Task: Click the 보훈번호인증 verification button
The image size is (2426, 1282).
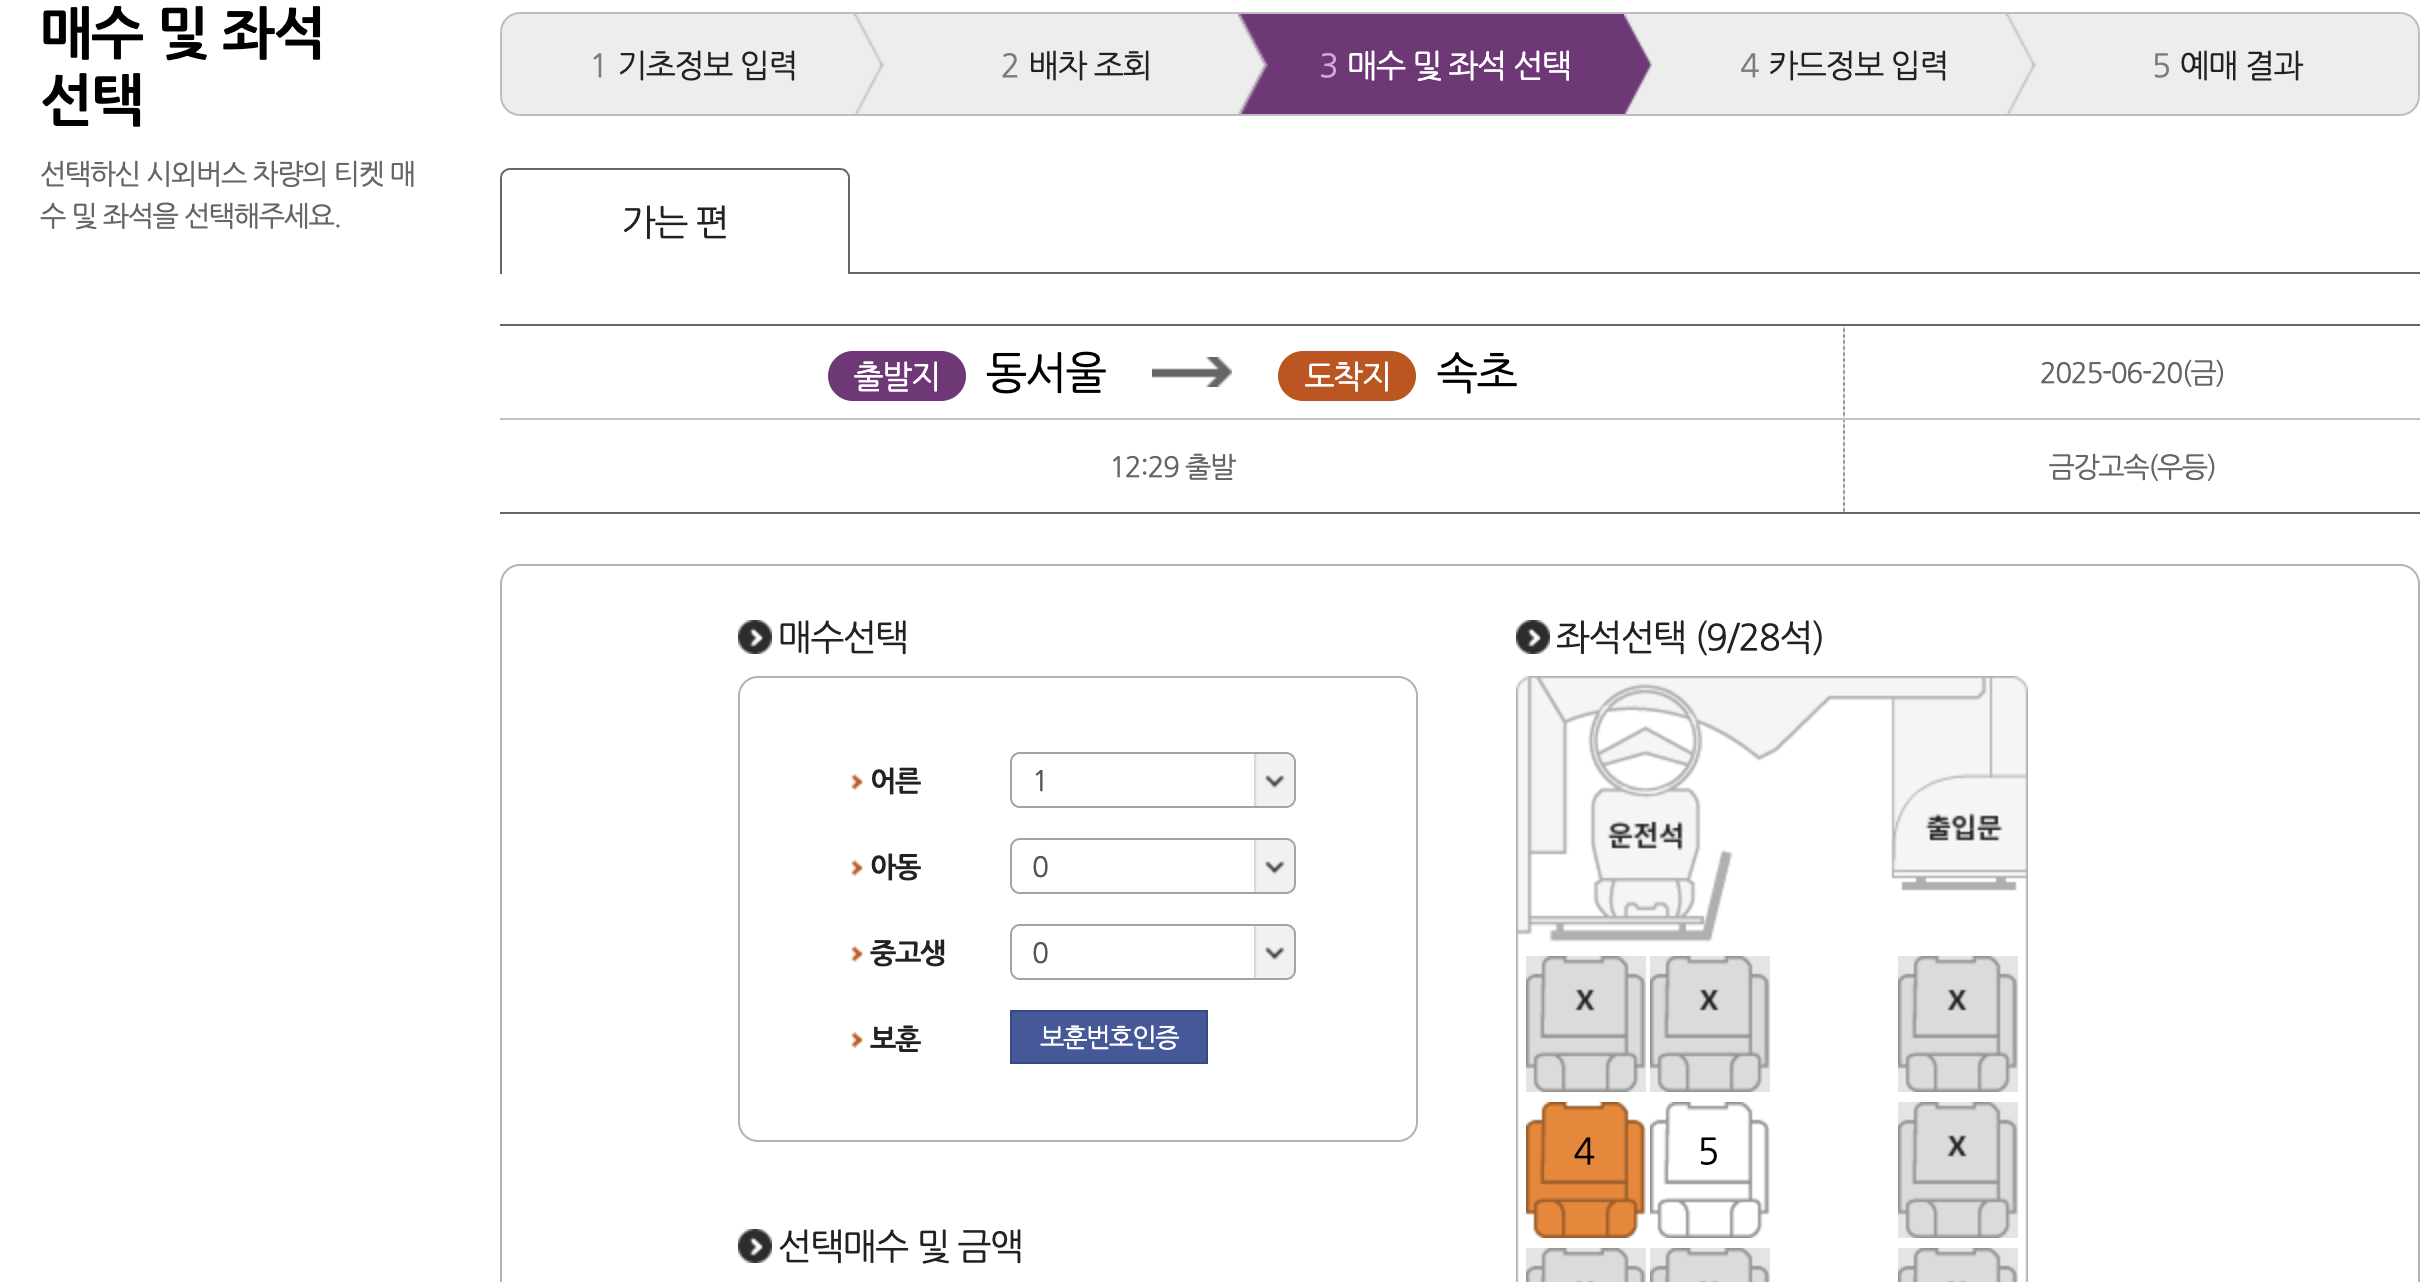Action: tap(1108, 1037)
